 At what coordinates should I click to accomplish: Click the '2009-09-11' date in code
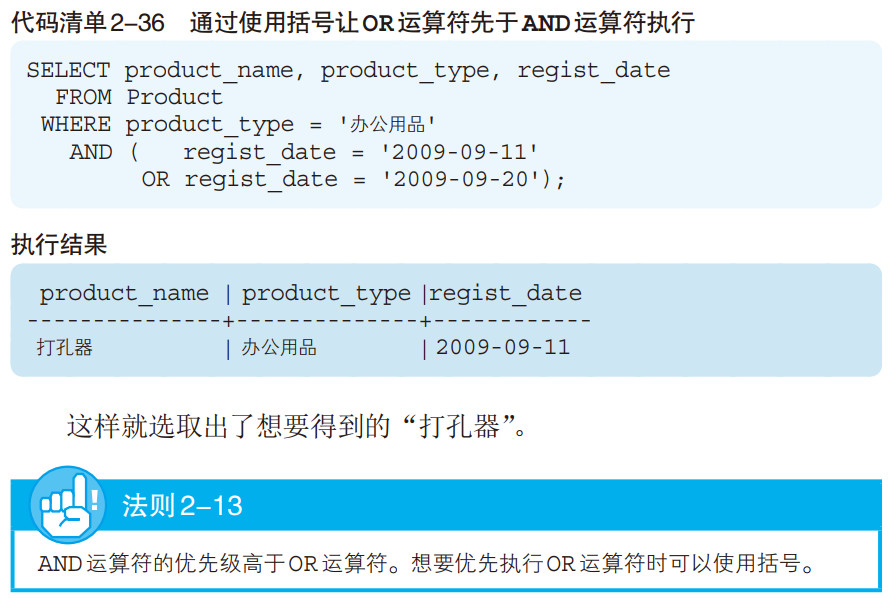coord(459,152)
